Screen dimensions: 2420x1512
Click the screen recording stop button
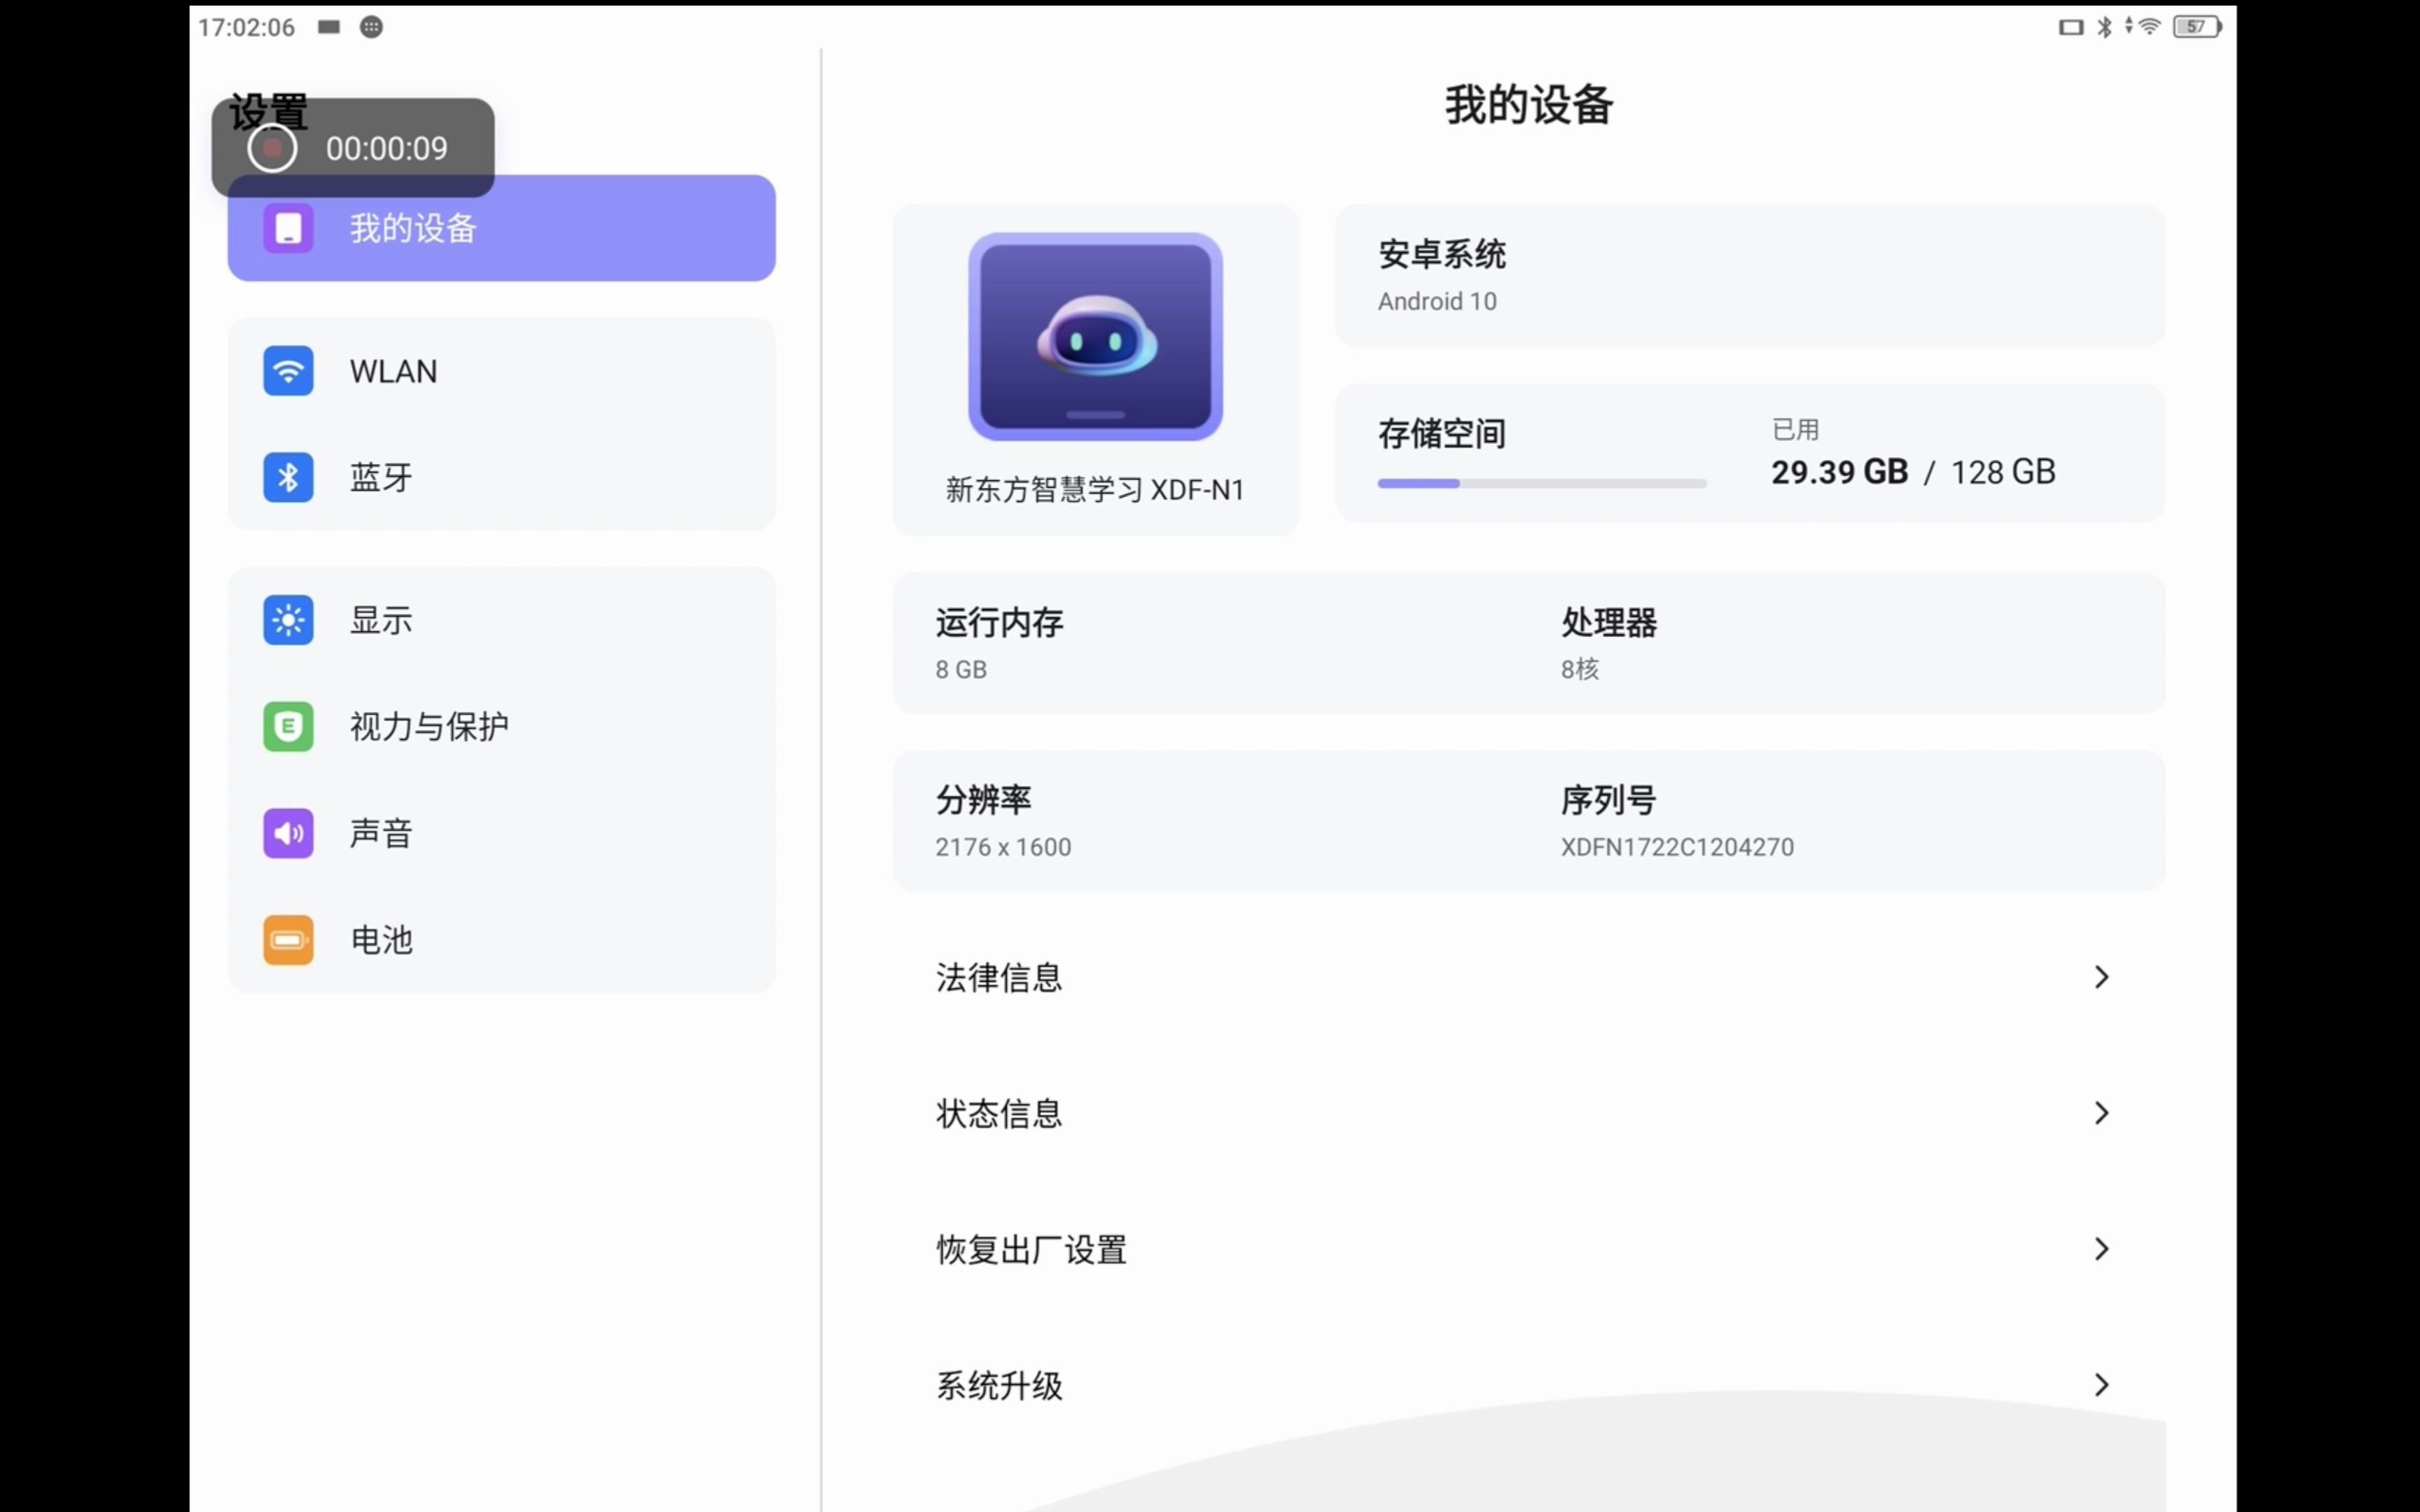(x=272, y=148)
